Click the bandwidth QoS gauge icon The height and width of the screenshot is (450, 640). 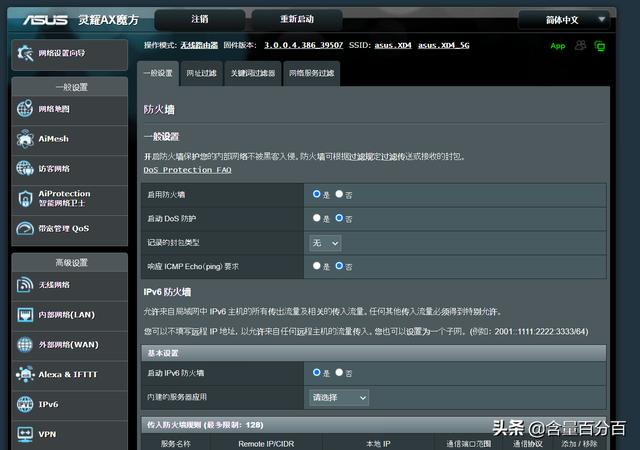tap(25, 228)
